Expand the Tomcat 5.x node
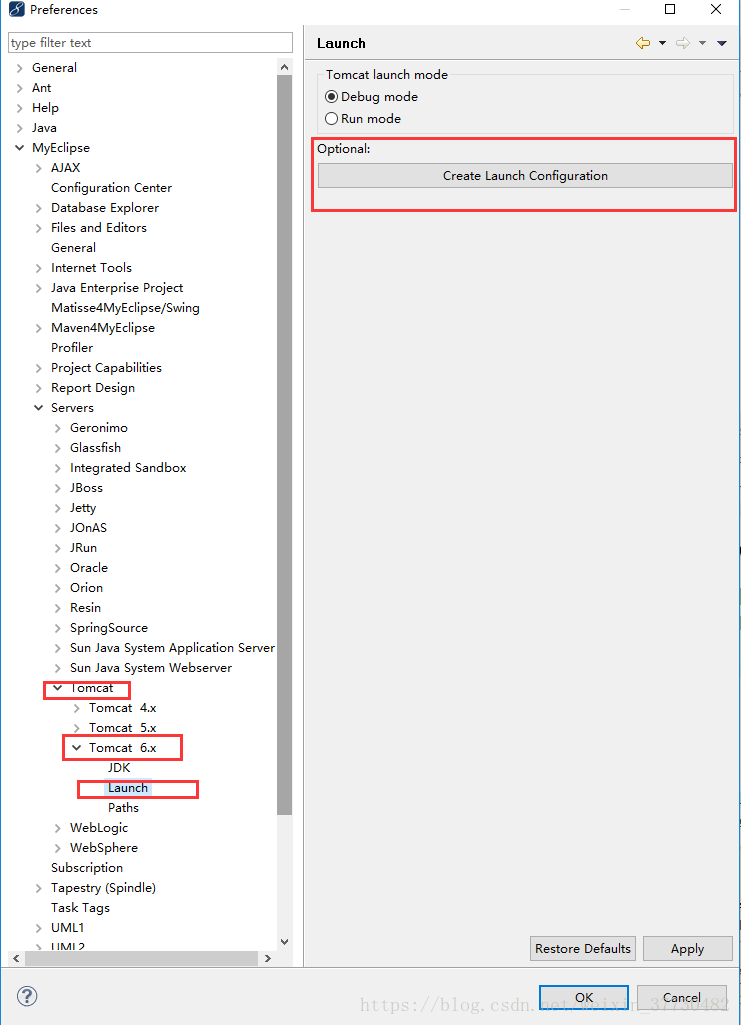This screenshot has height=1025, width=741. click(76, 728)
